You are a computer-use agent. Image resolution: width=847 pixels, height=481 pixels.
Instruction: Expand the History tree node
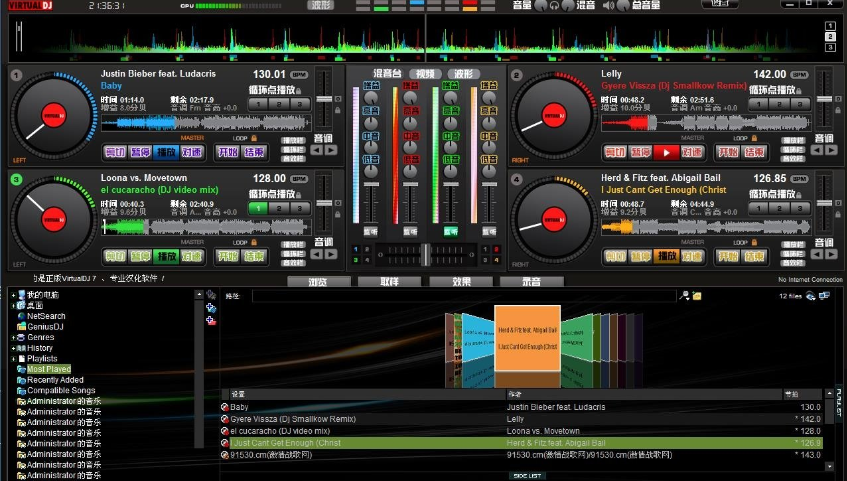[14, 348]
